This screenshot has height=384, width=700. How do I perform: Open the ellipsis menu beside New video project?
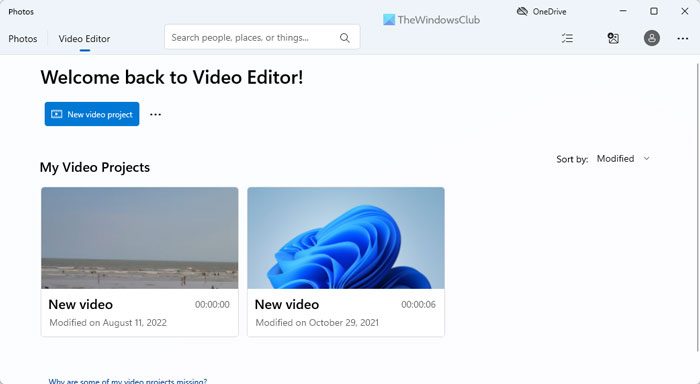(155, 115)
